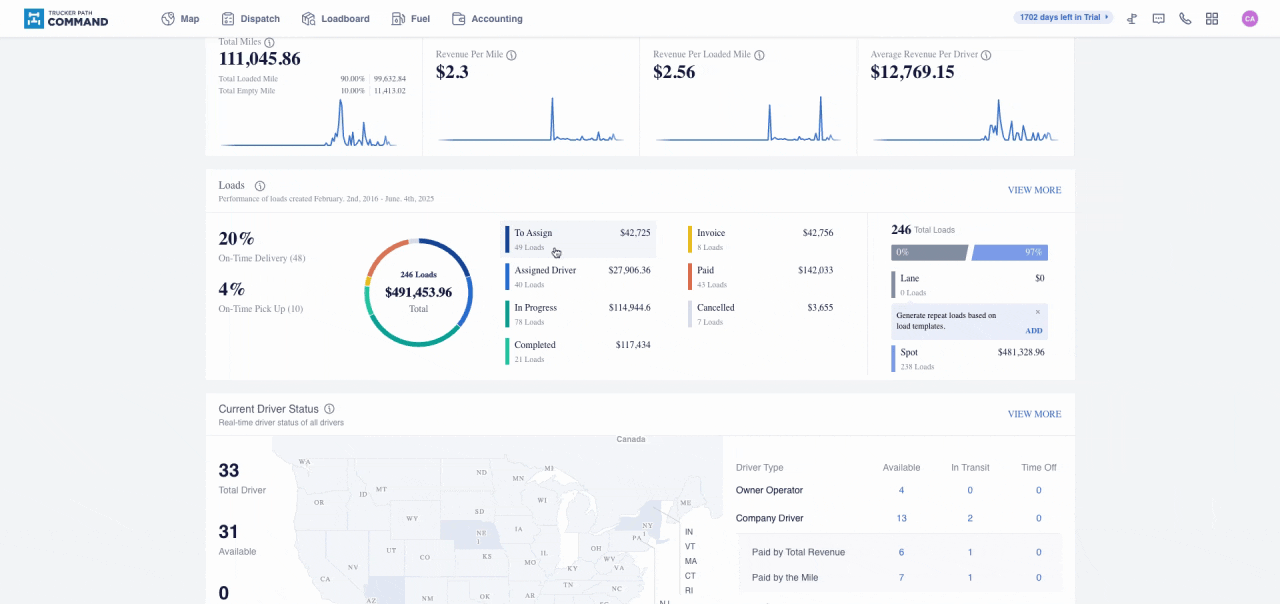1280x604 pixels.
Task: Click info icon next to Loads heading
Action: pyautogui.click(x=260, y=186)
